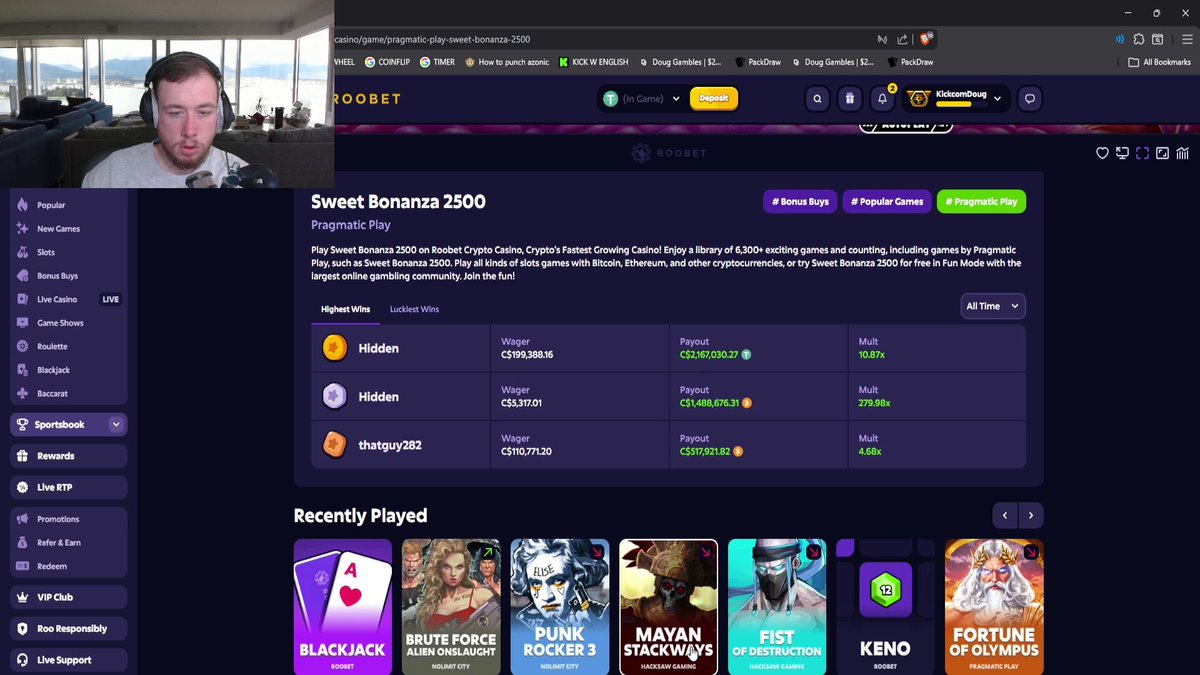Click payout C$2,167,030.27
This screenshot has width=1200, height=675.
click(x=709, y=354)
